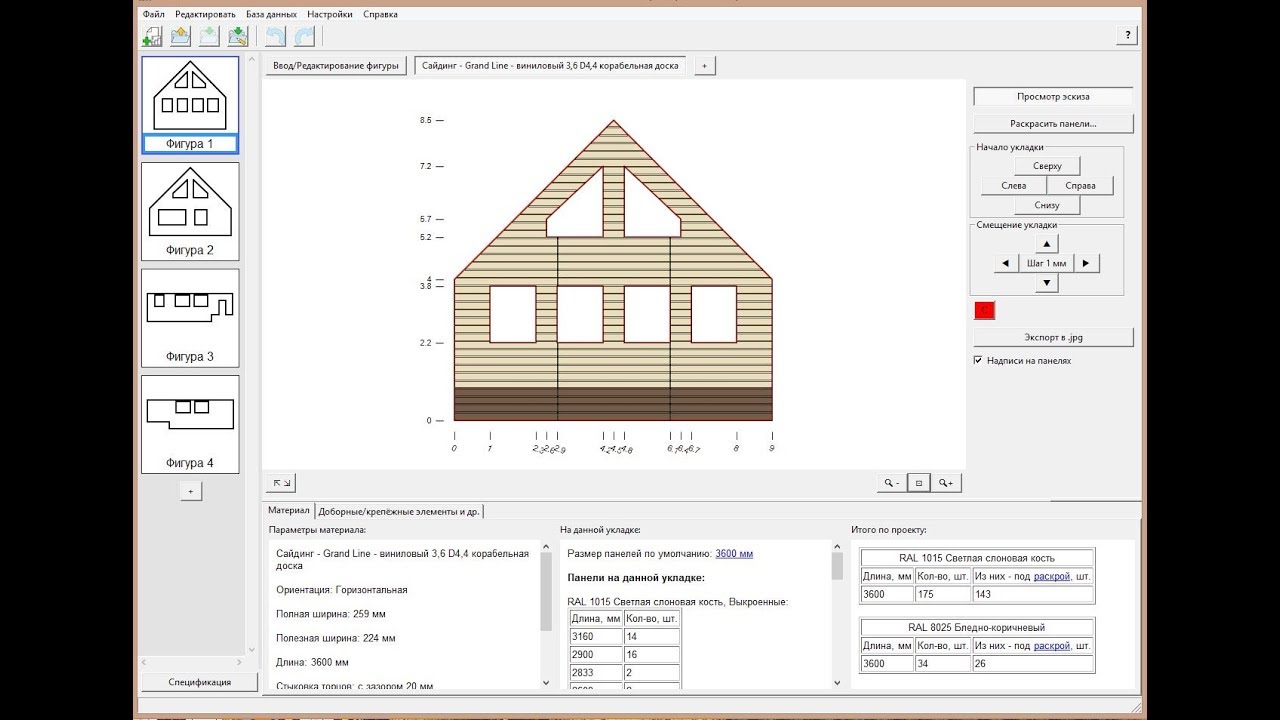This screenshot has width=1280, height=720.
Task: Click the Save As toolbar icon
Action: tap(238, 36)
